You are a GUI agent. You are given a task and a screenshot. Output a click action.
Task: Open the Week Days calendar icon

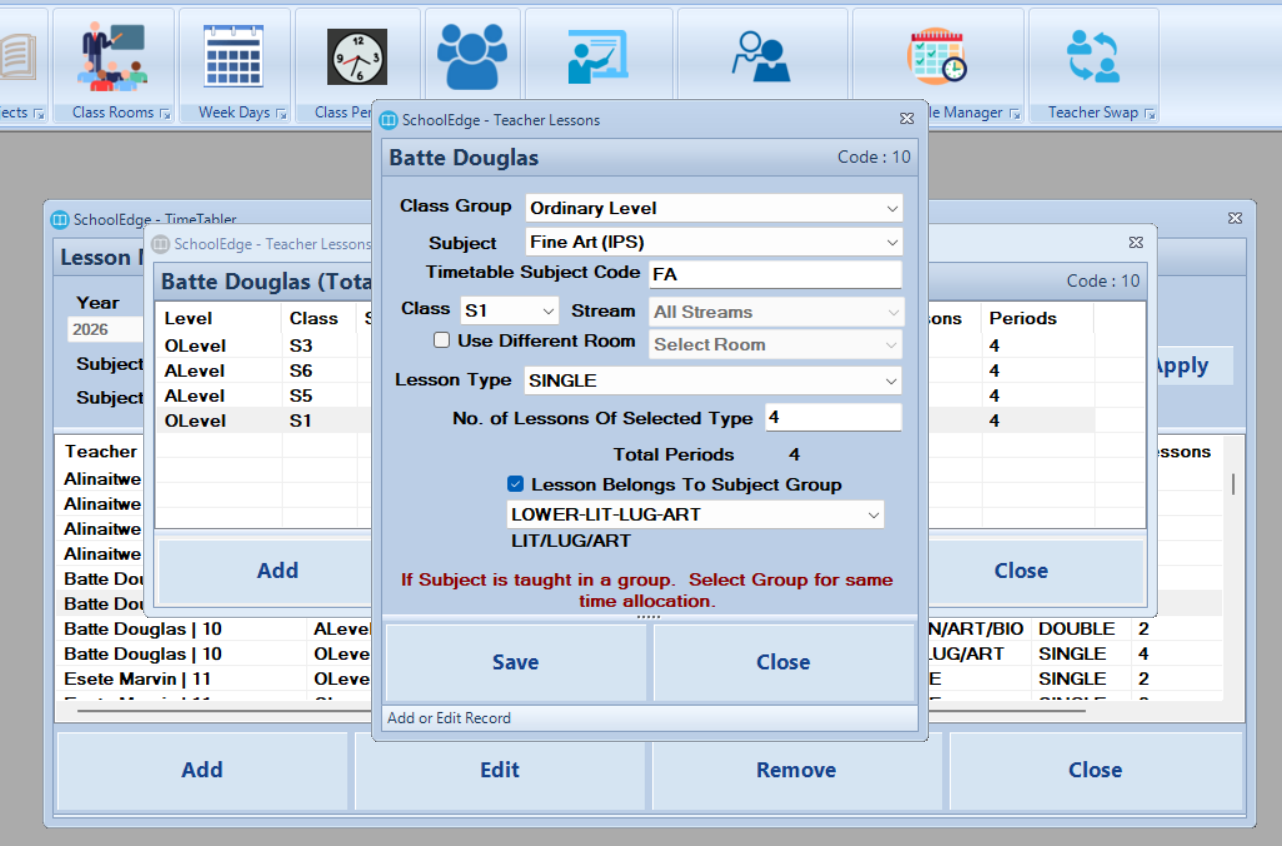[x=233, y=57]
